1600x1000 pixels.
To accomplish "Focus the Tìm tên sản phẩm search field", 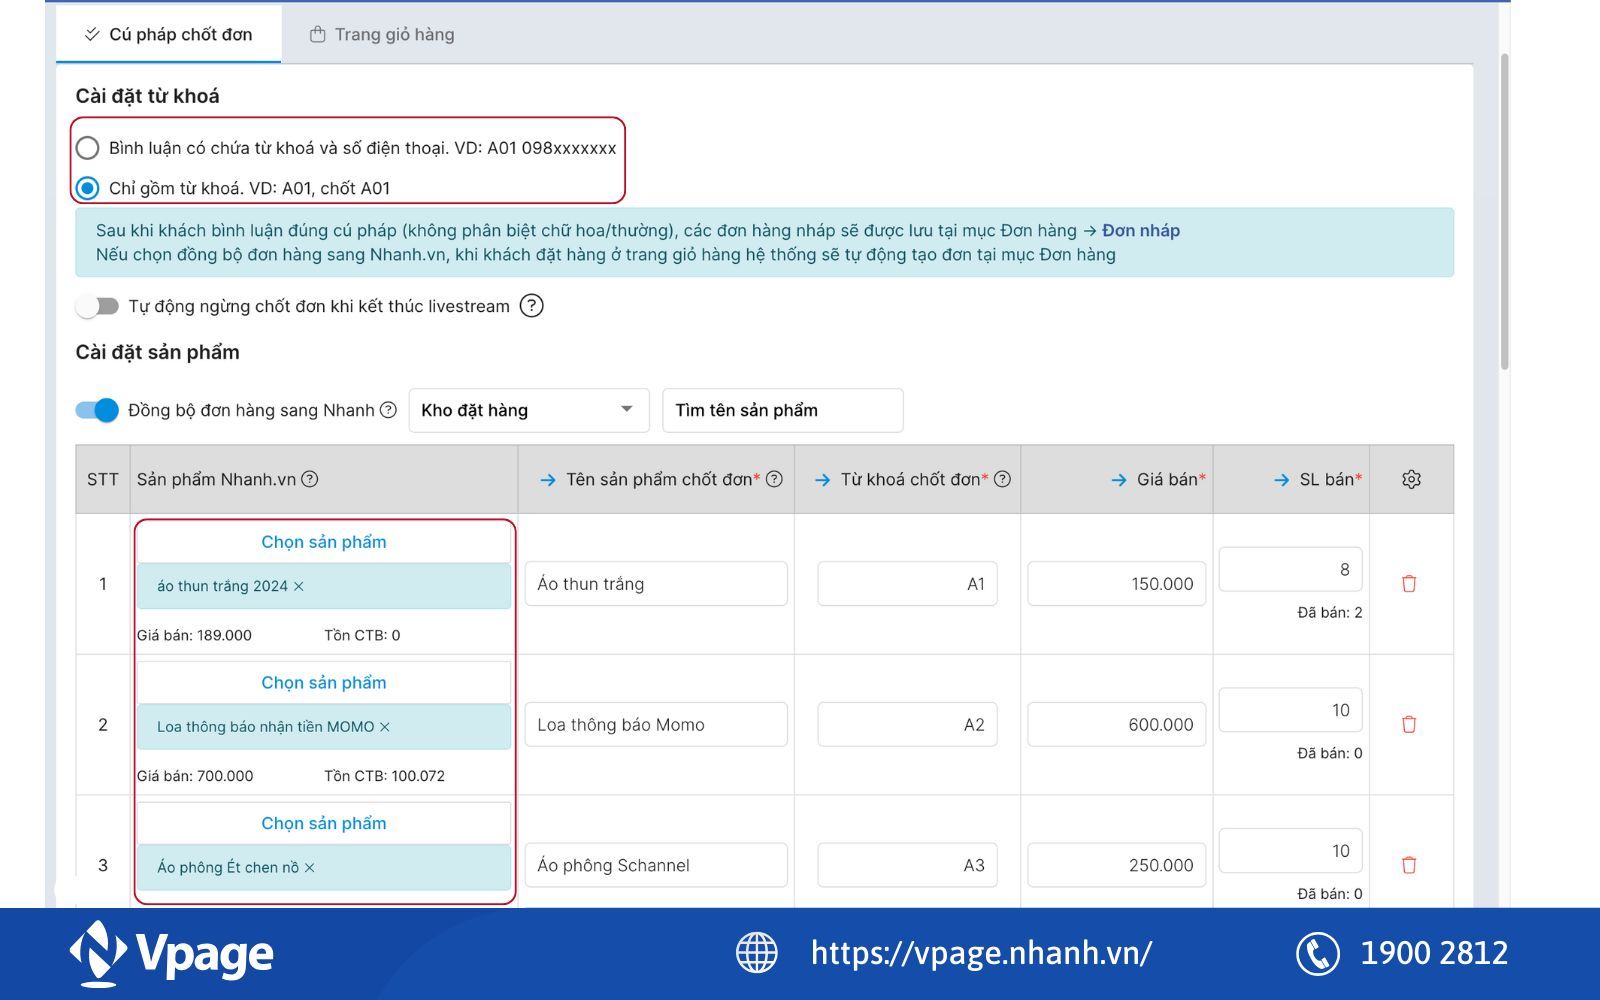I will 783,410.
